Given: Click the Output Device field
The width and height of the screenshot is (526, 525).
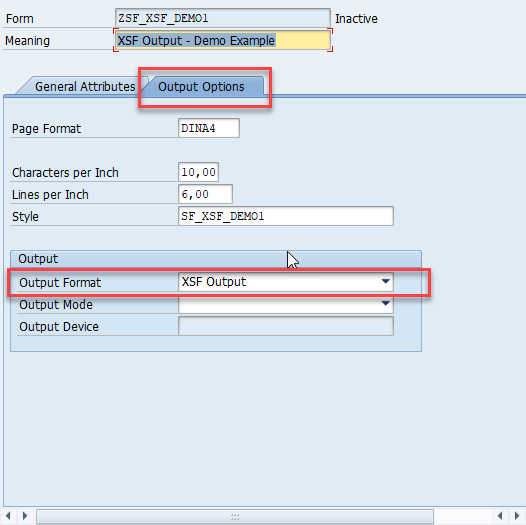Looking at the screenshot, I should 286,326.
